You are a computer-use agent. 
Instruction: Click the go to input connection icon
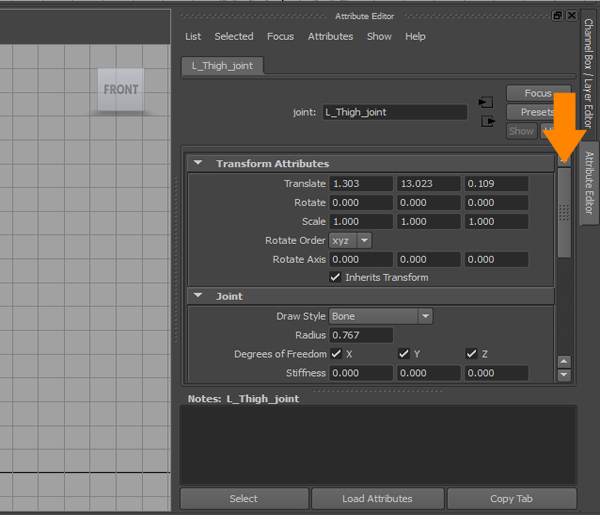486,102
